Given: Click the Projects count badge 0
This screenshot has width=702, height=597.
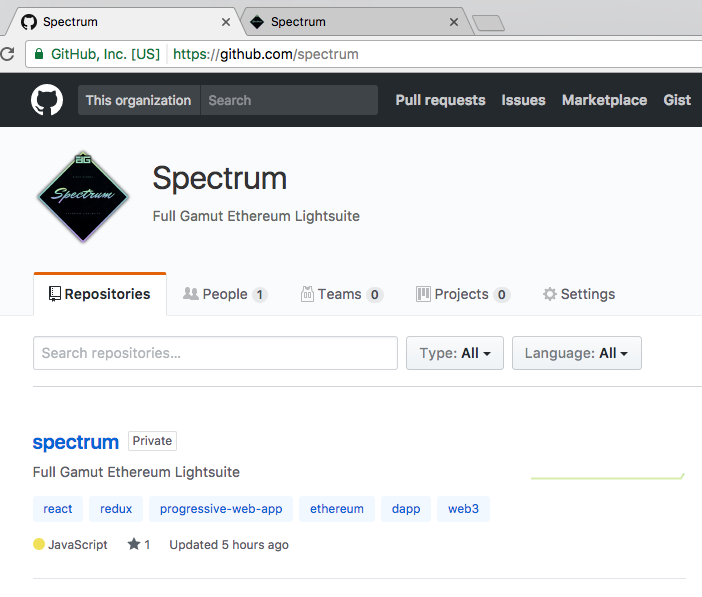Looking at the screenshot, I should [x=502, y=295].
